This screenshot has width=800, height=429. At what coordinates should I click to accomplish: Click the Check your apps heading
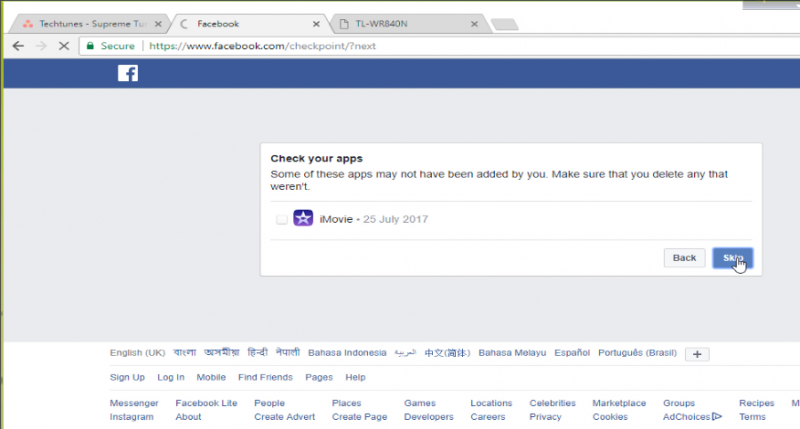pyautogui.click(x=316, y=159)
